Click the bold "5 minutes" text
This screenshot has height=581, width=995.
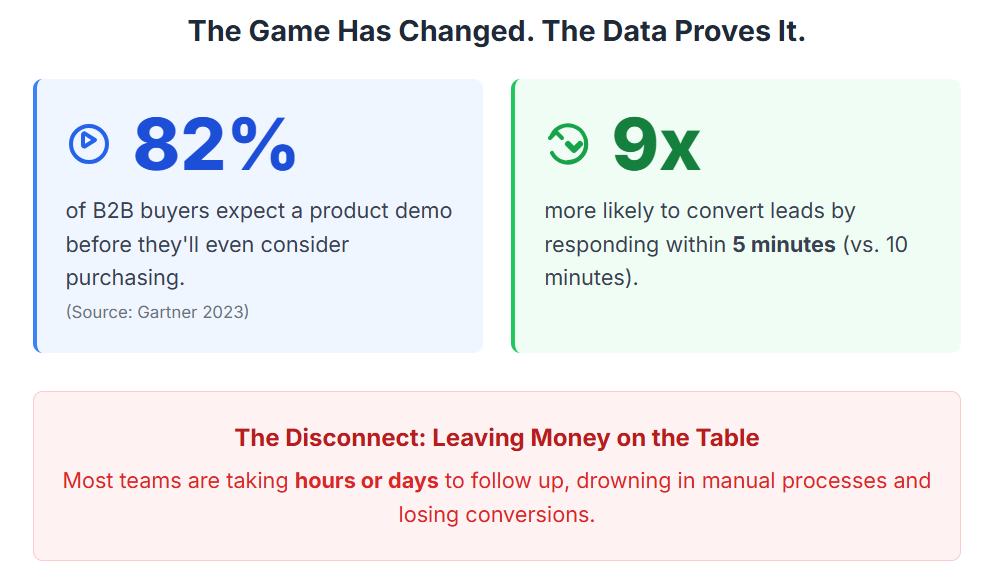pyautogui.click(x=784, y=244)
